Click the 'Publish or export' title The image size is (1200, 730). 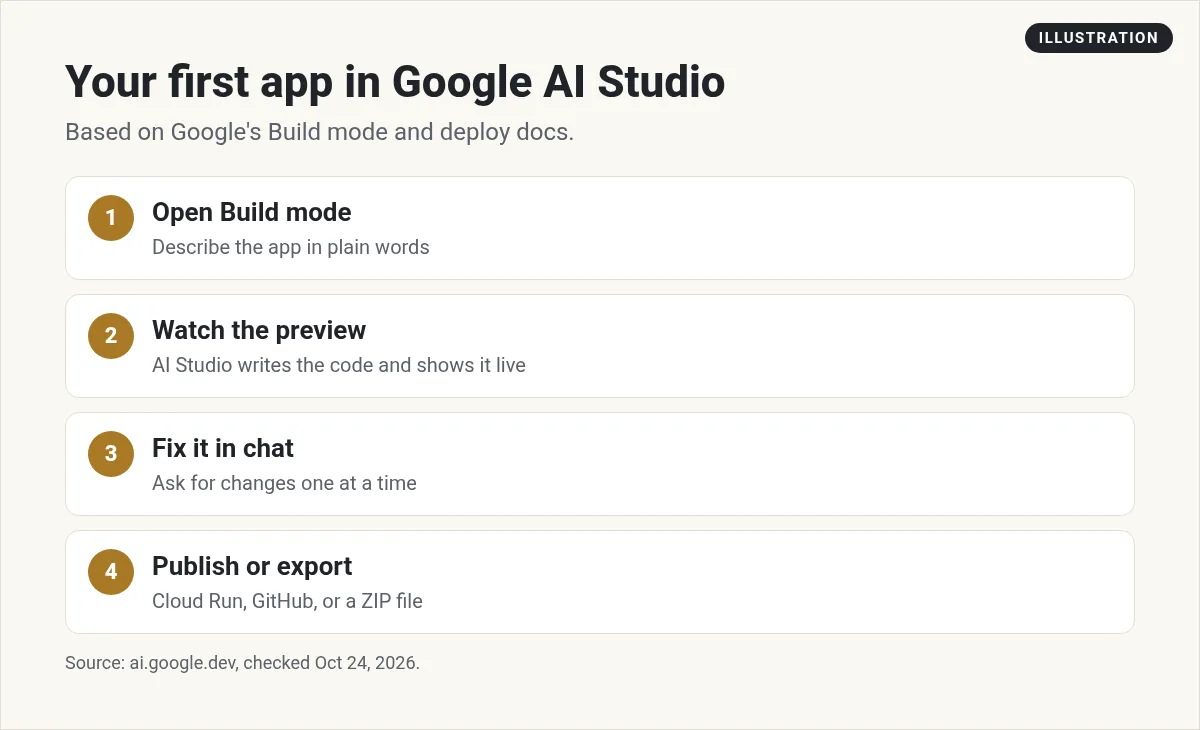(252, 566)
